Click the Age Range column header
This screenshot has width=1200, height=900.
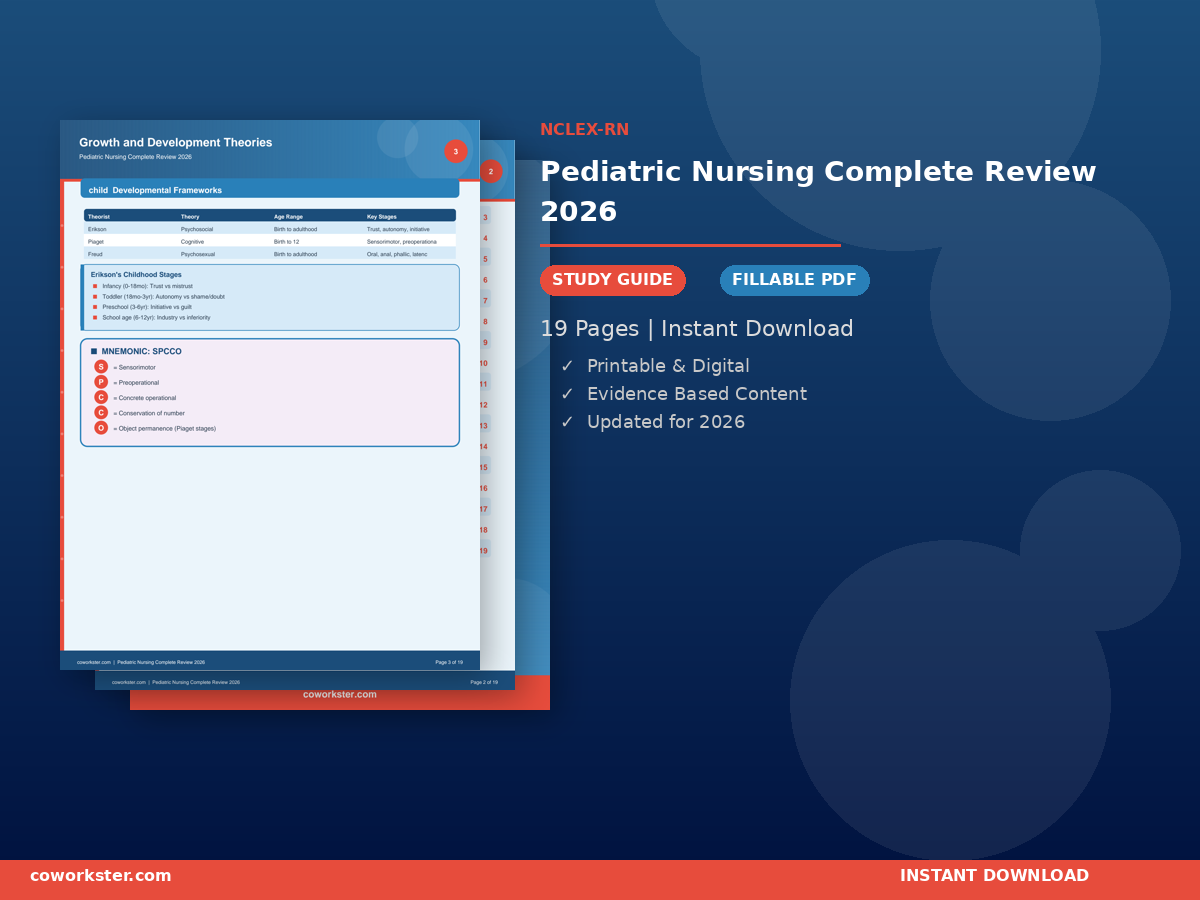[288, 216]
